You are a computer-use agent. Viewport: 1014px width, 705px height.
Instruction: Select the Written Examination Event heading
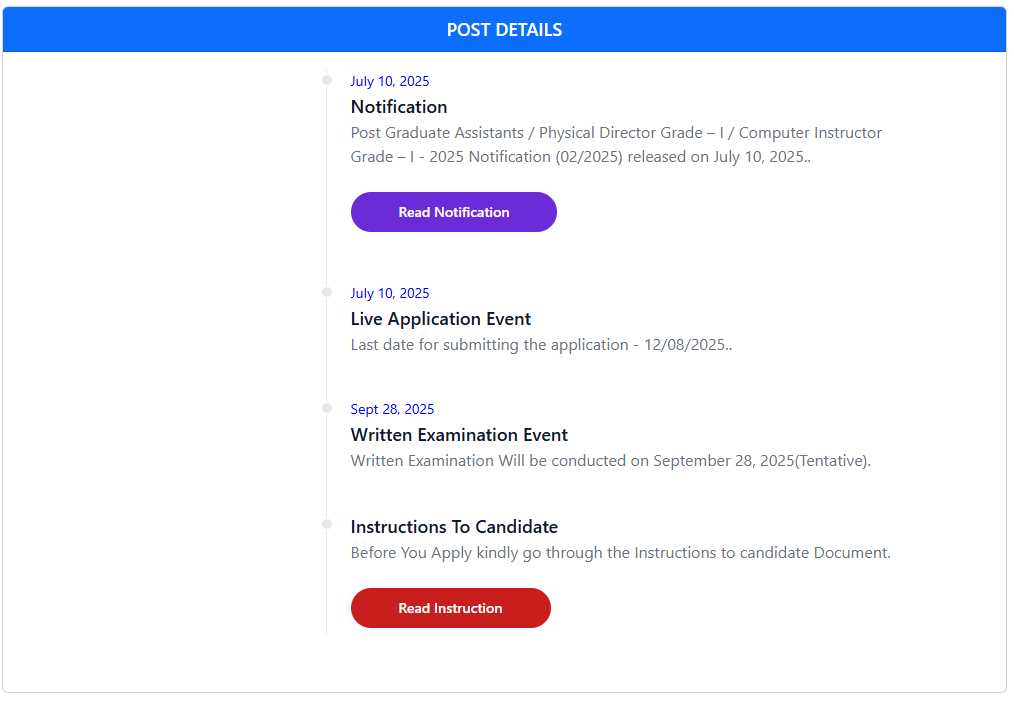459,435
